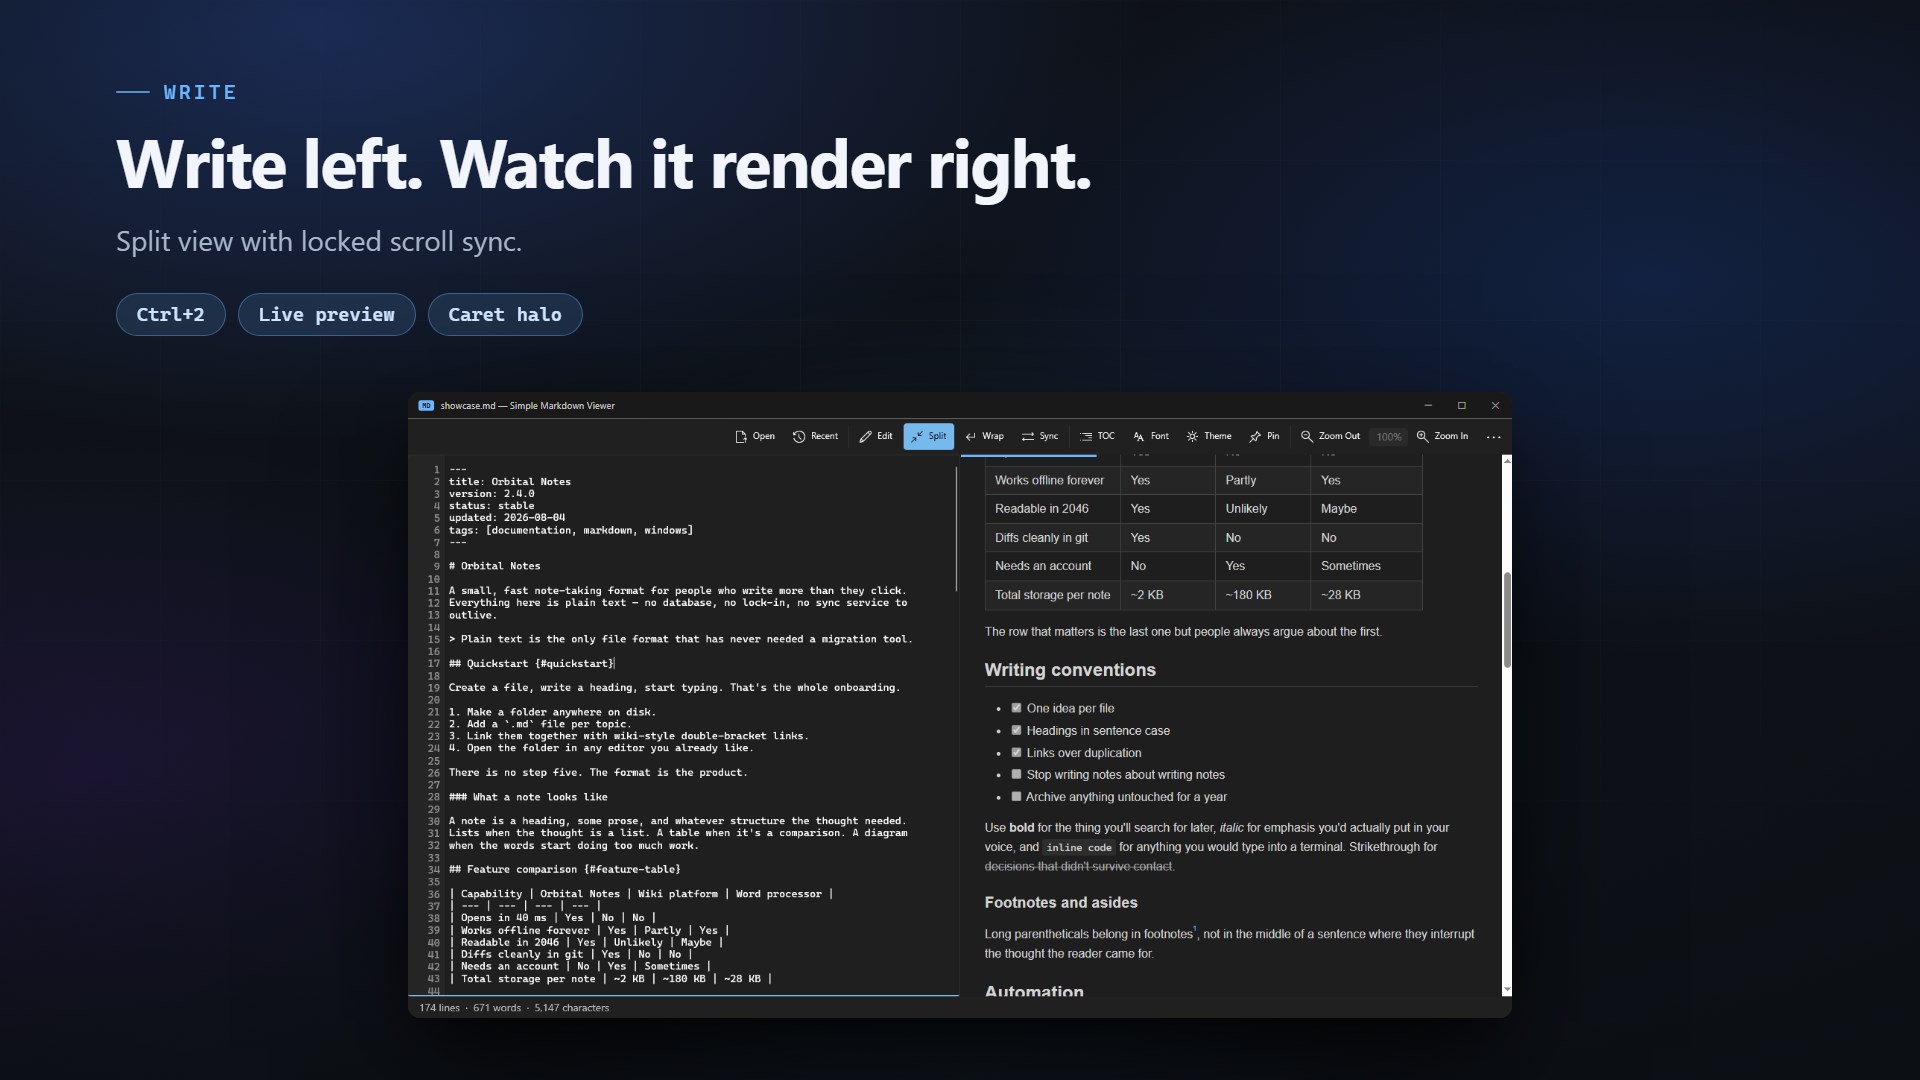Click the 'Needs an account' table cell
Image resolution: width=1920 pixels, height=1080 pixels.
point(1052,566)
